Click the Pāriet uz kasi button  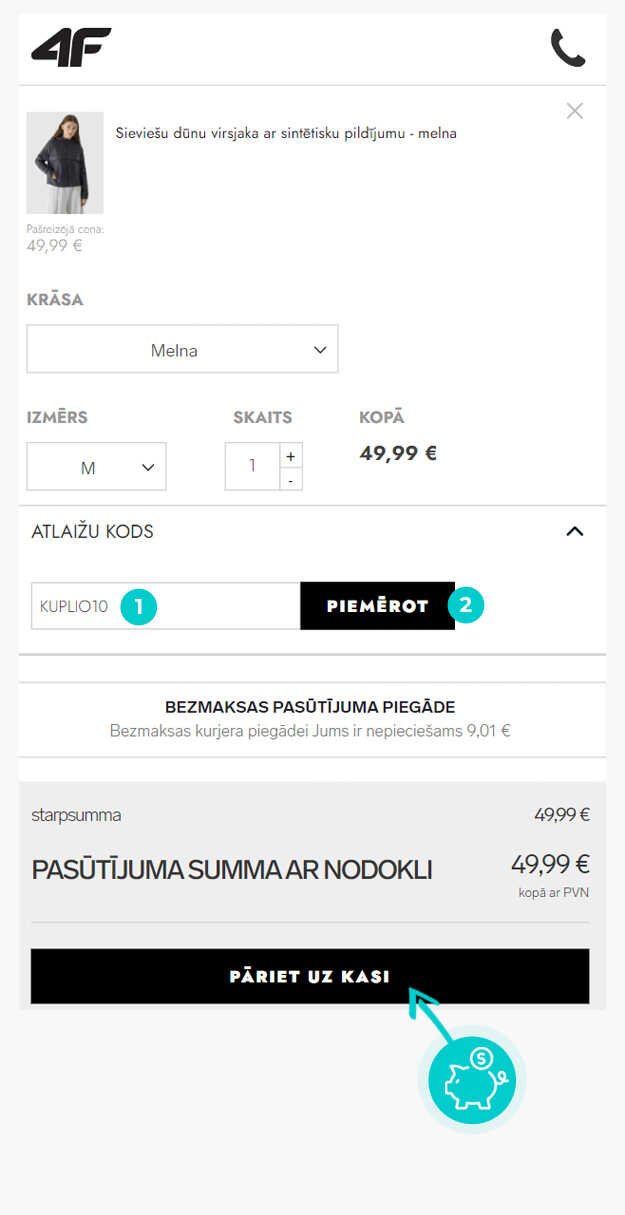click(x=310, y=976)
